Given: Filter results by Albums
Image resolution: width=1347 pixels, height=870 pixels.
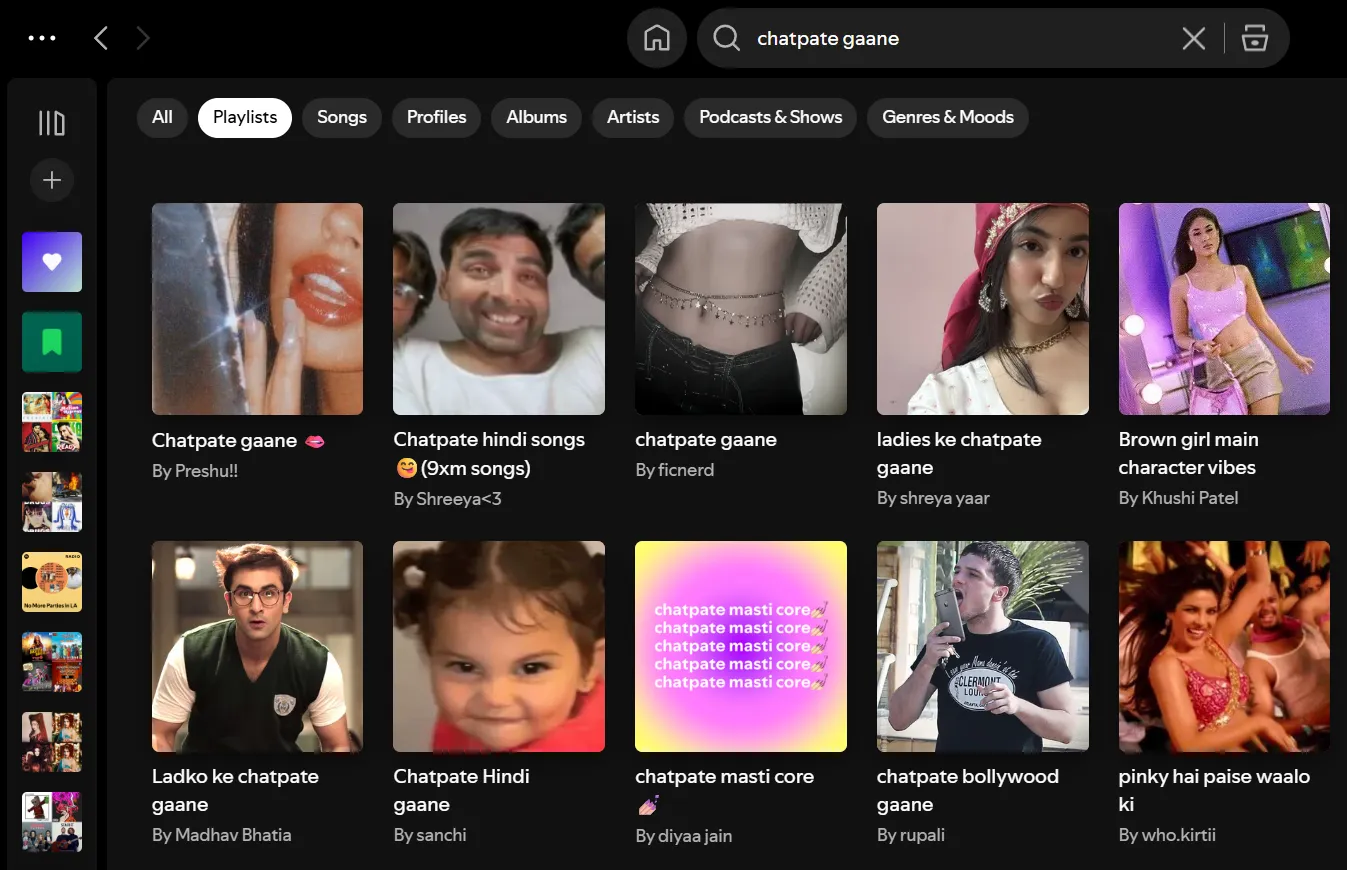Looking at the screenshot, I should pos(536,117).
